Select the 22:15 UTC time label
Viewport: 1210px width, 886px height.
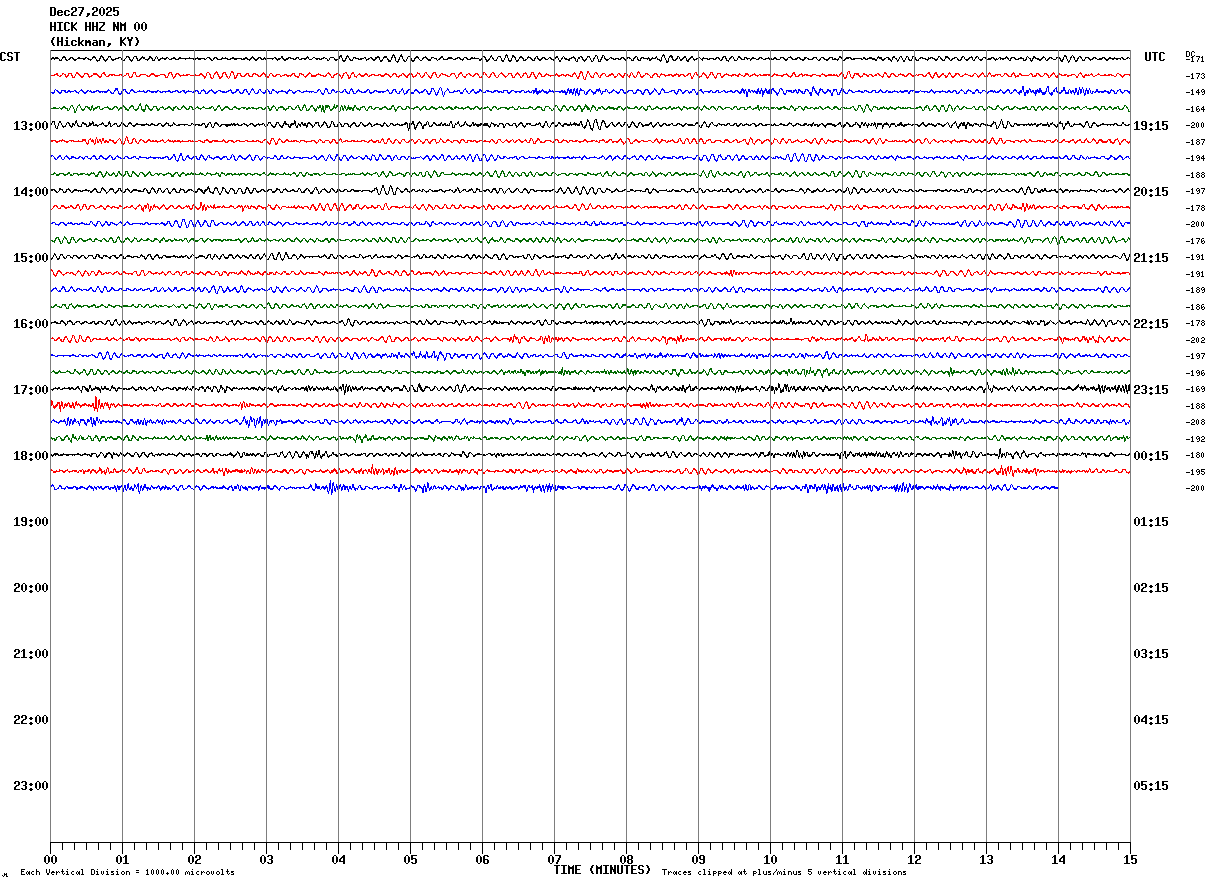coord(1151,324)
